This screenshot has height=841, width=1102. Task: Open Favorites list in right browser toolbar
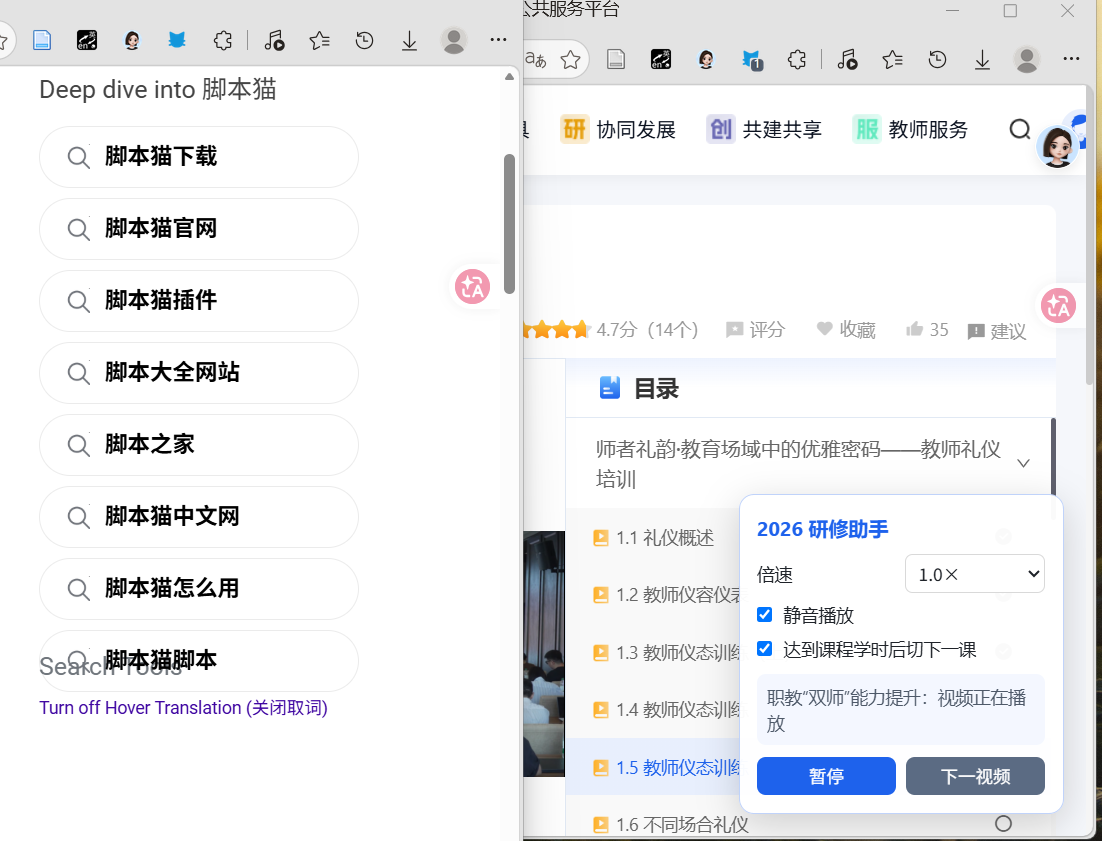coord(893,60)
